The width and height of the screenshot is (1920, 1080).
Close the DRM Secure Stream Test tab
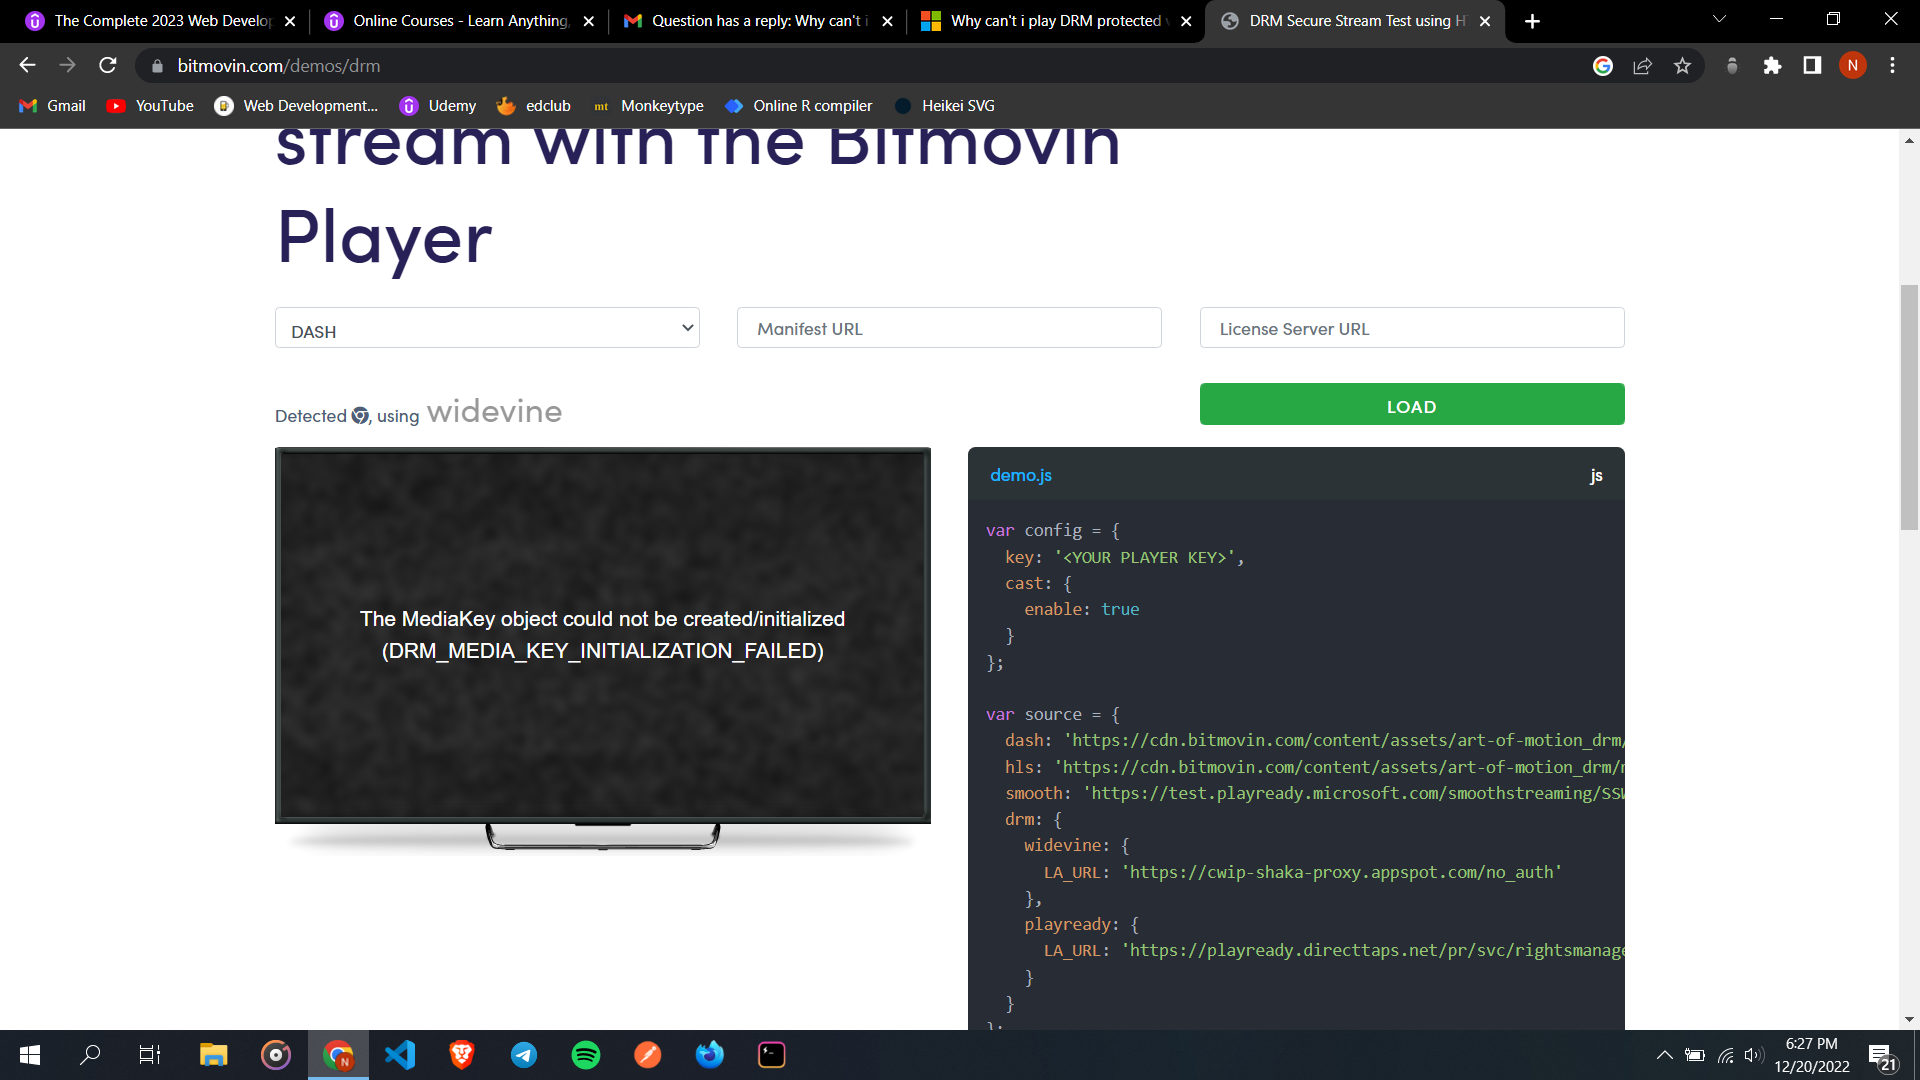tap(1485, 21)
